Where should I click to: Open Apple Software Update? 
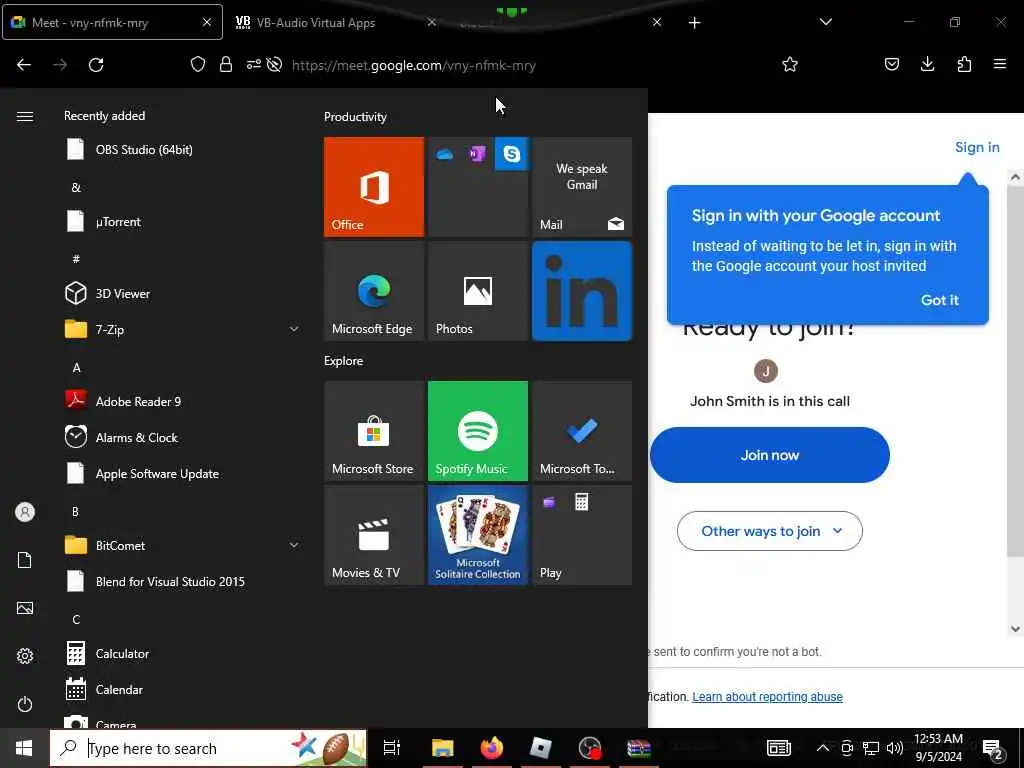(x=181, y=473)
